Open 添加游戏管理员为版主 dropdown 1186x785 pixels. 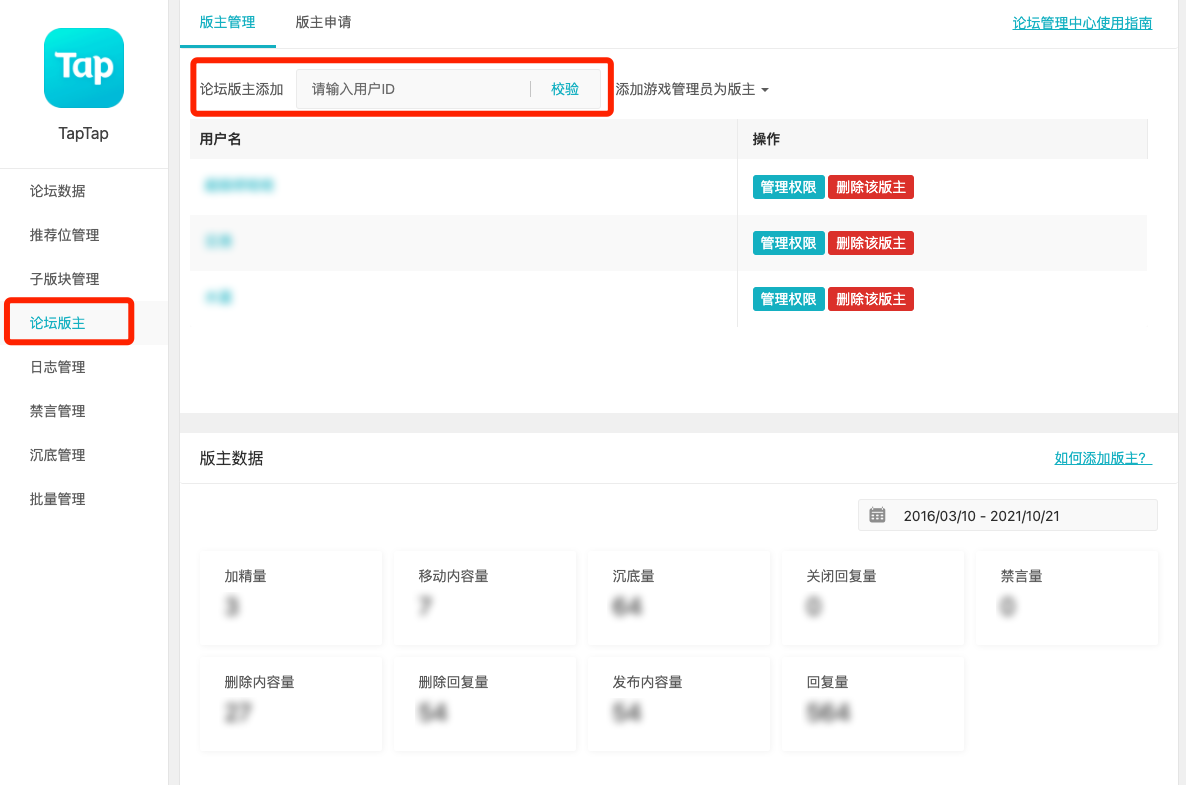pos(692,89)
